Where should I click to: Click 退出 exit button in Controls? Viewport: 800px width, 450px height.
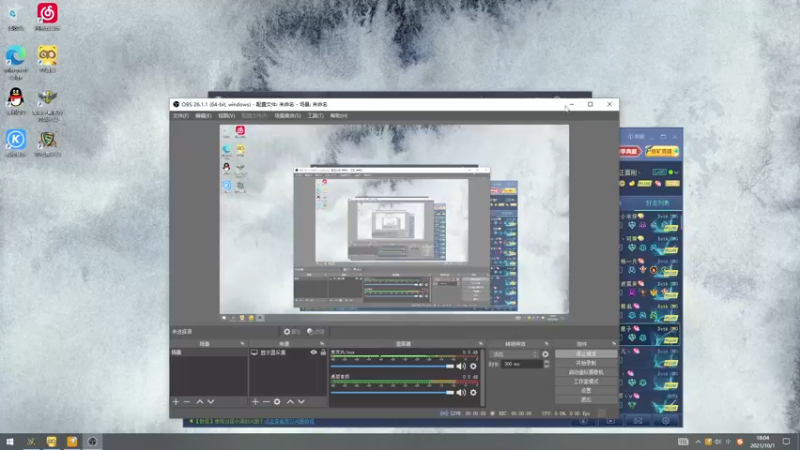coord(586,400)
